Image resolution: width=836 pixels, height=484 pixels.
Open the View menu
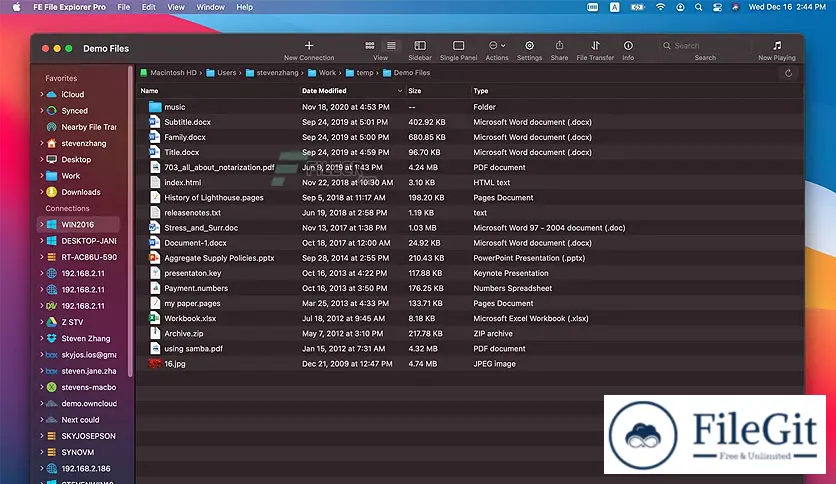pyautogui.click(x=176, y=7)
